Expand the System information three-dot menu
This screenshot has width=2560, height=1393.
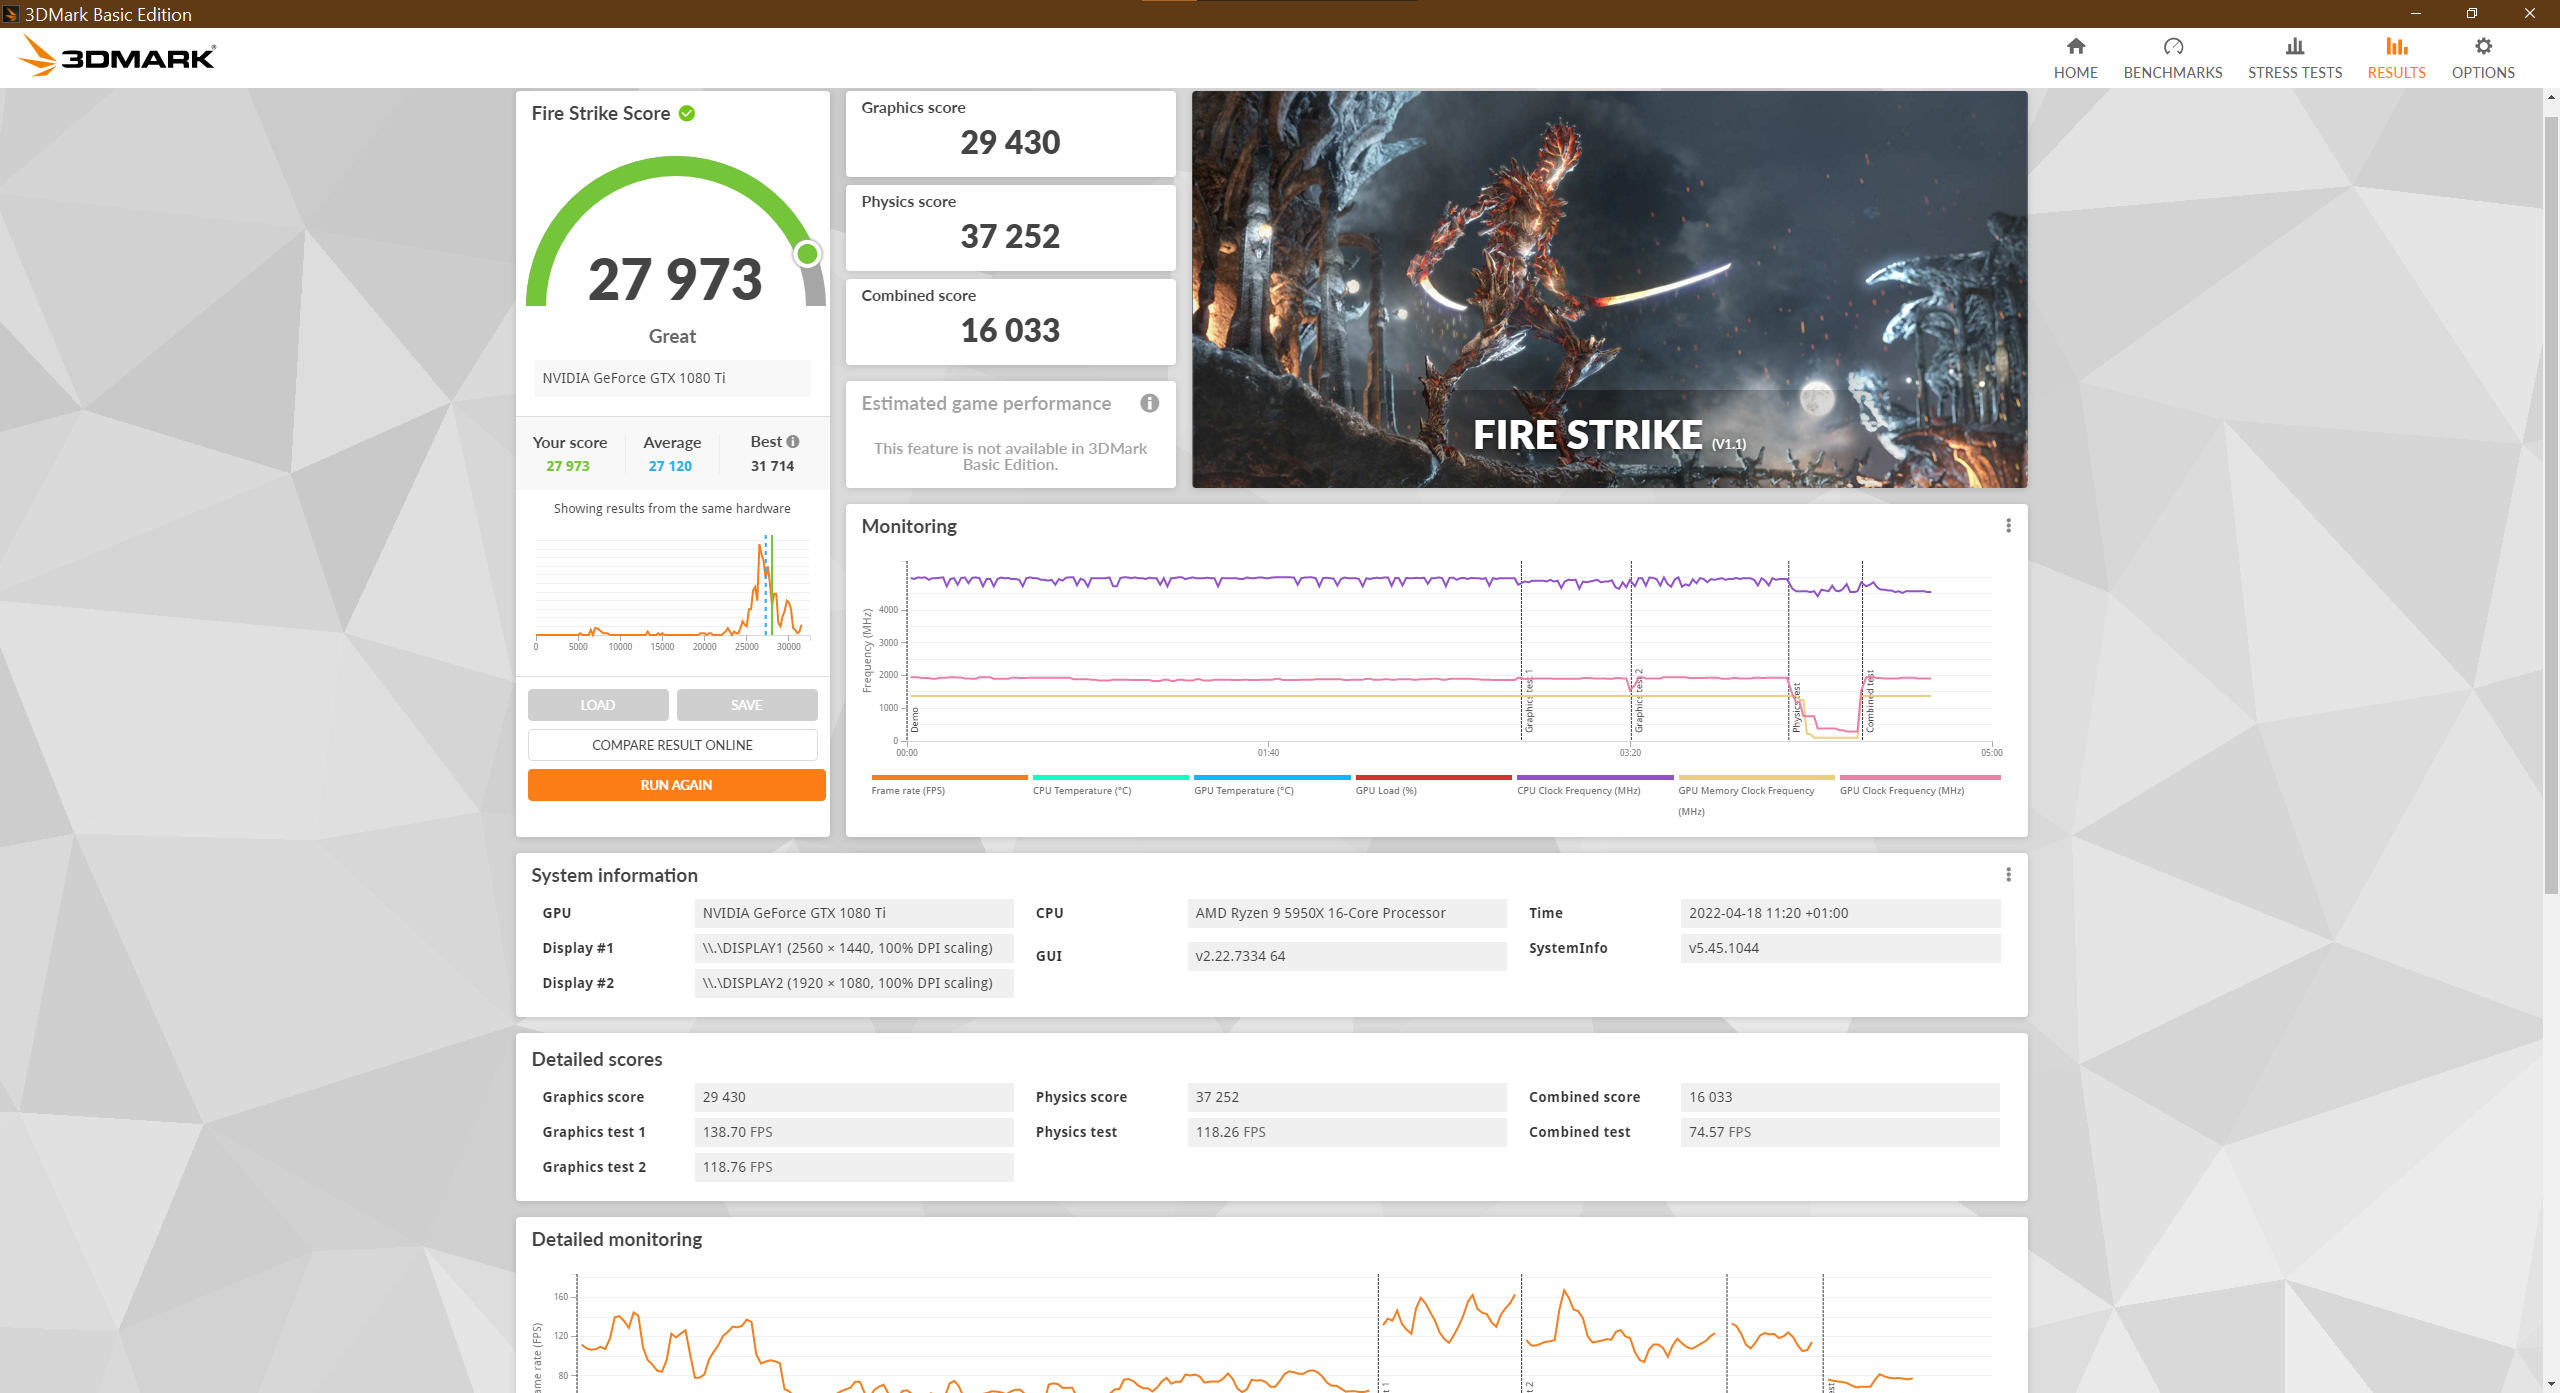[x=2008, y=875]
